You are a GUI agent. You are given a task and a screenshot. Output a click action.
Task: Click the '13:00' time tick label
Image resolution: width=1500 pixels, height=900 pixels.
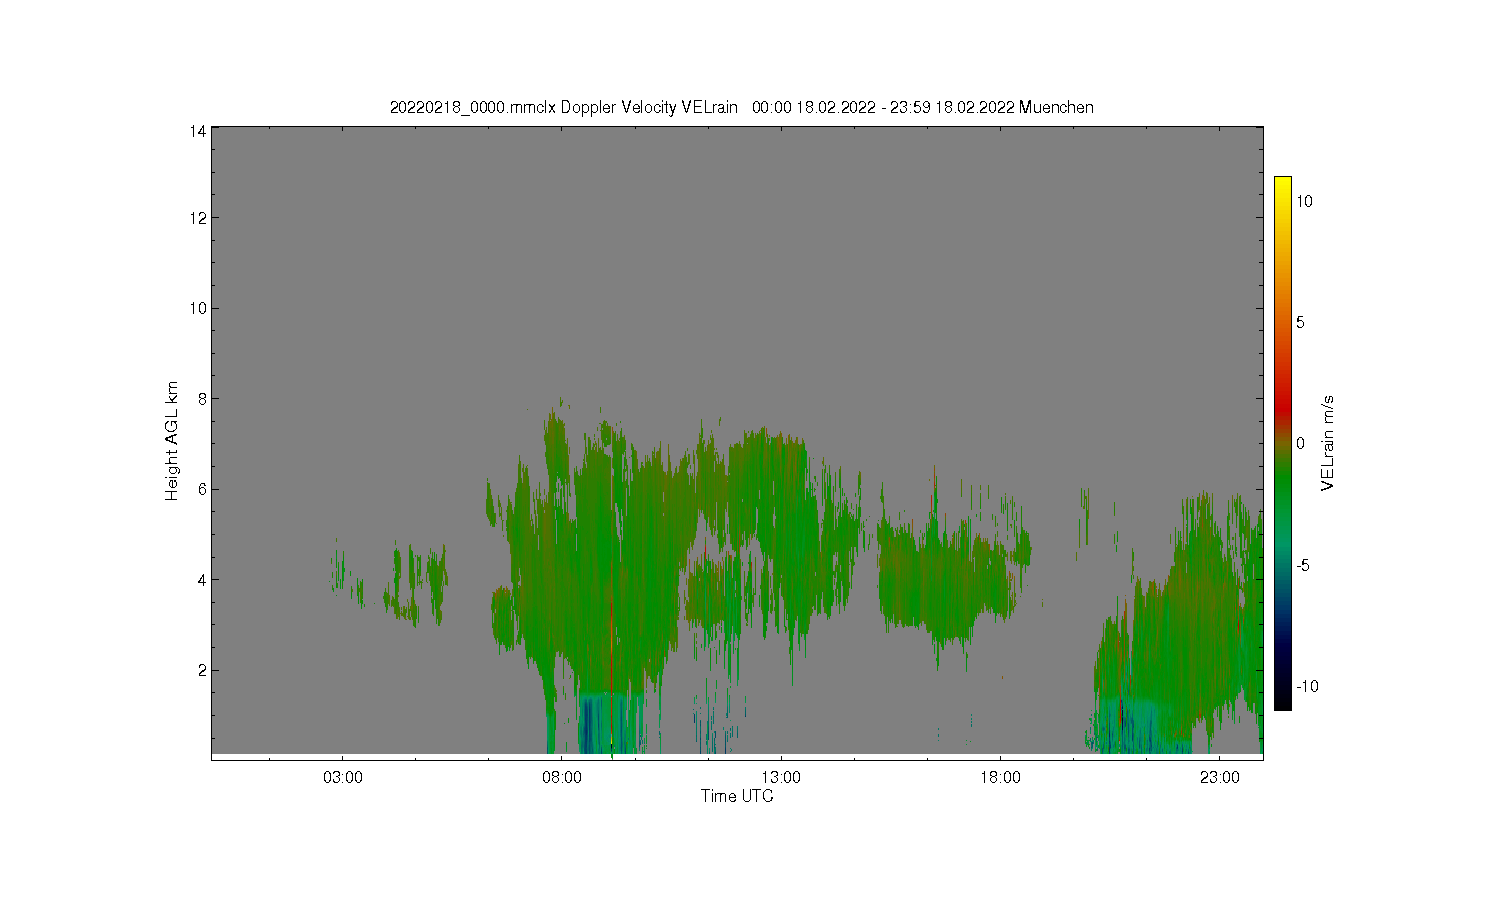pyautogui.click(x=781, y=777)
